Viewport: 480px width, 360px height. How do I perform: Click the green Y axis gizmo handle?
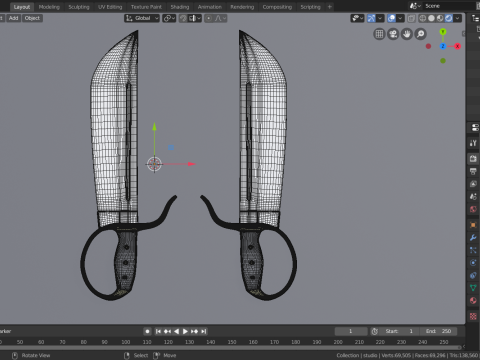443,32
